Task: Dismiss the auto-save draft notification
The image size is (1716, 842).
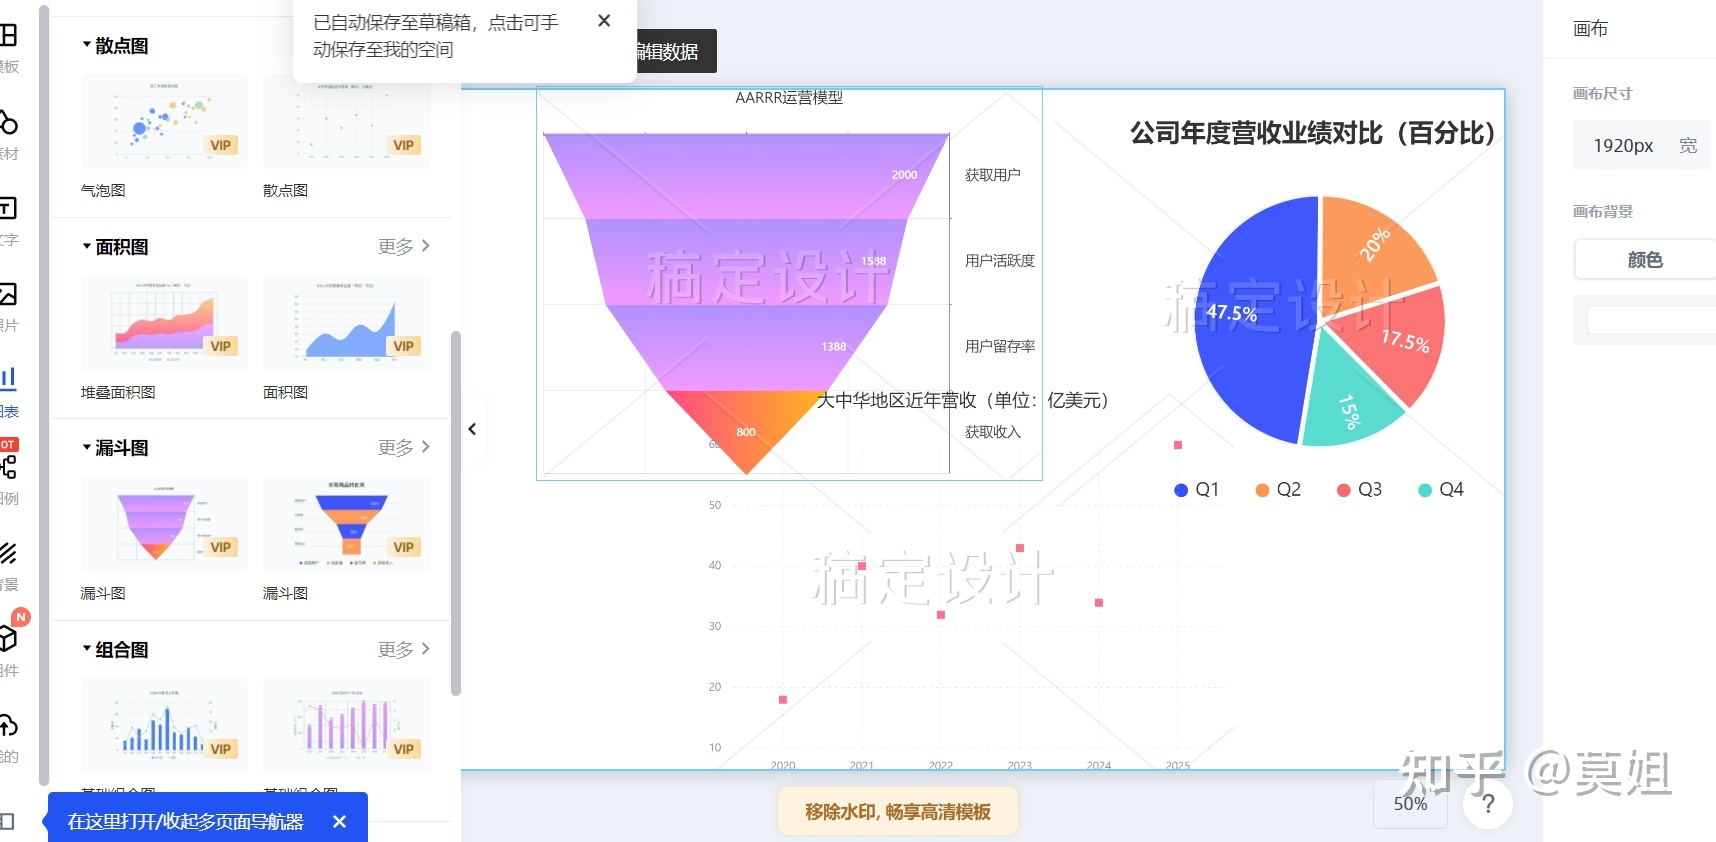Action: (604, 21)
